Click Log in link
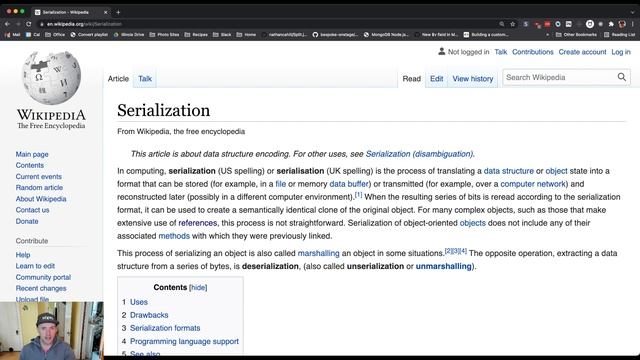The image size is (640, 360). point(621,52)
